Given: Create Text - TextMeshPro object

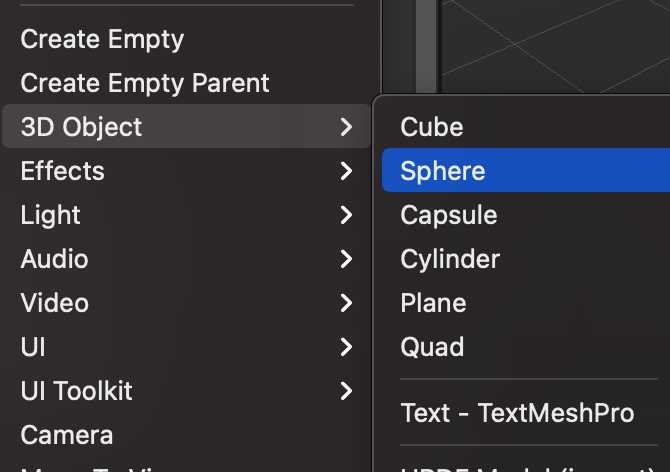Looking at the screenshot, I should click(x=517, y=412).
